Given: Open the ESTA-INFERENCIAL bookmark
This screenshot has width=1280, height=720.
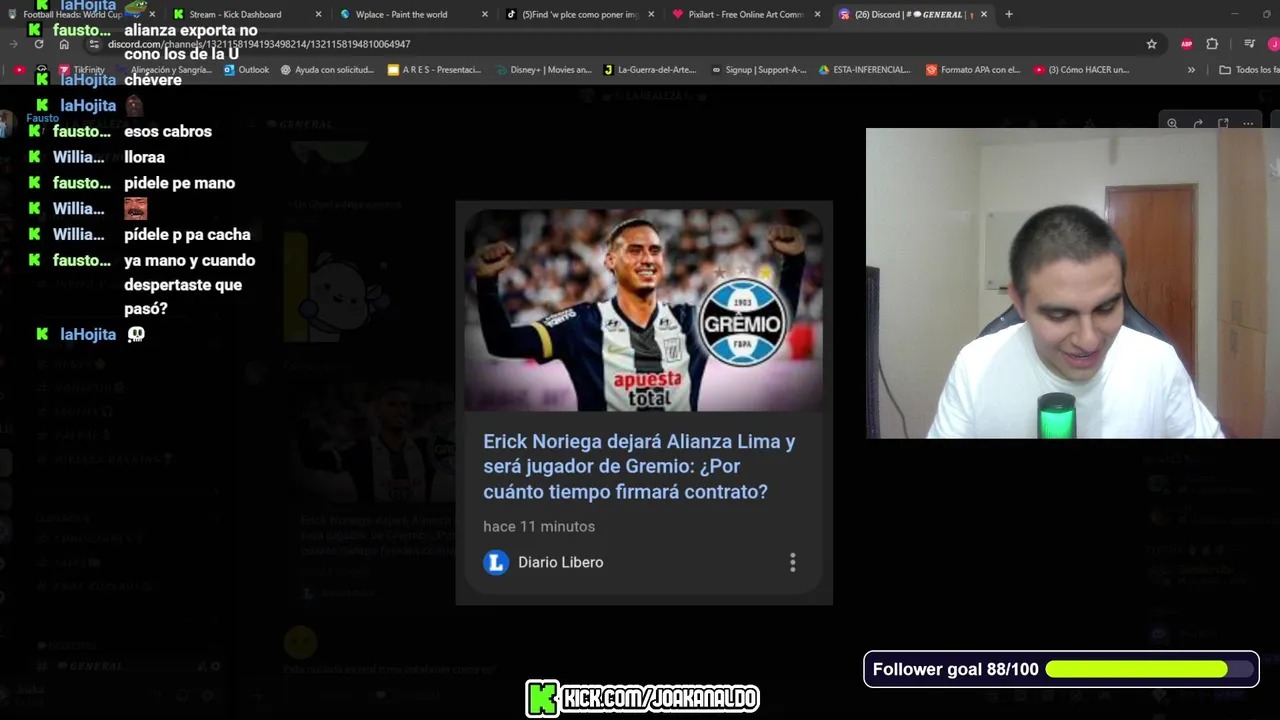Looking at the screenshot, I should pyautogui.click(x=865, y=70).
